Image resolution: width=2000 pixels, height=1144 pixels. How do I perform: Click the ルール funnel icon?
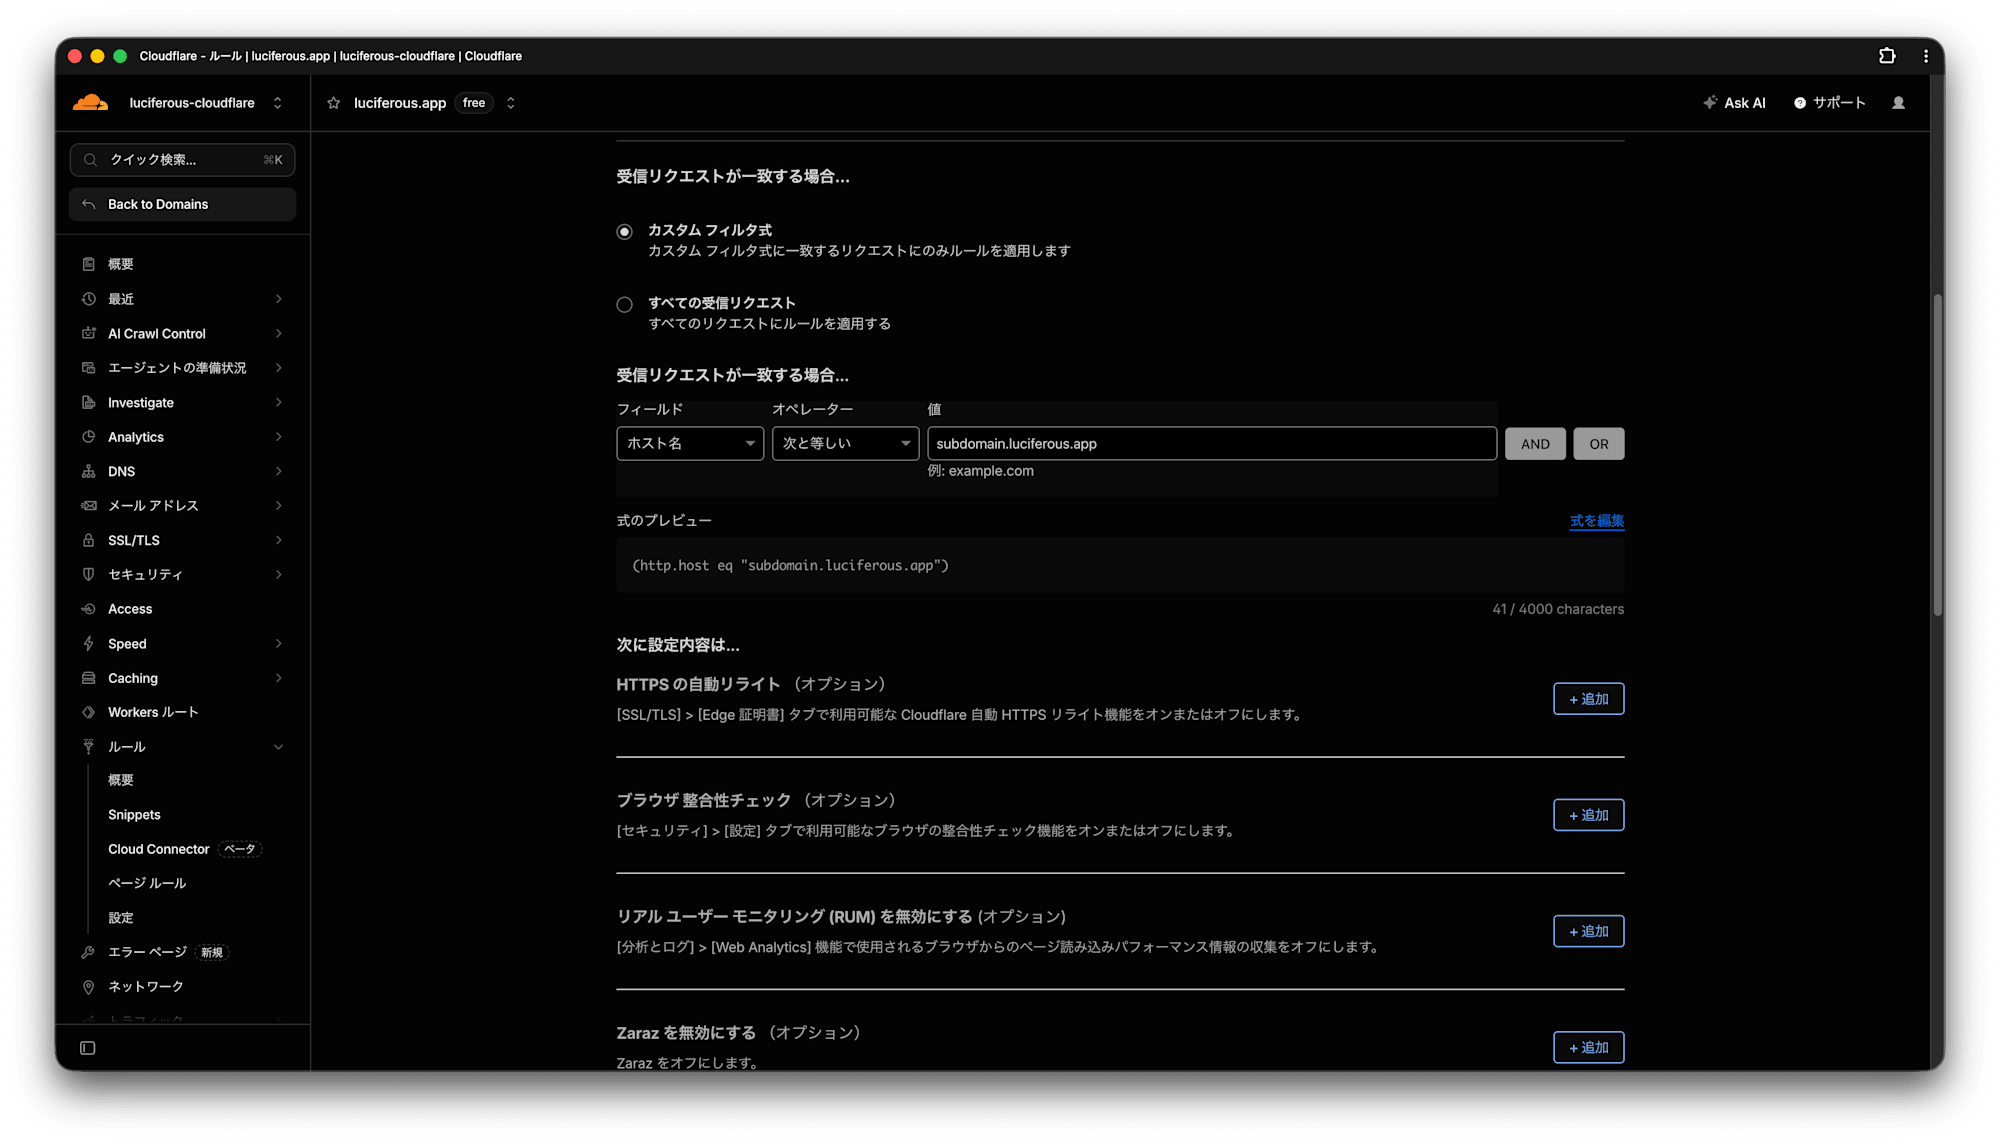tap(89, 747)
